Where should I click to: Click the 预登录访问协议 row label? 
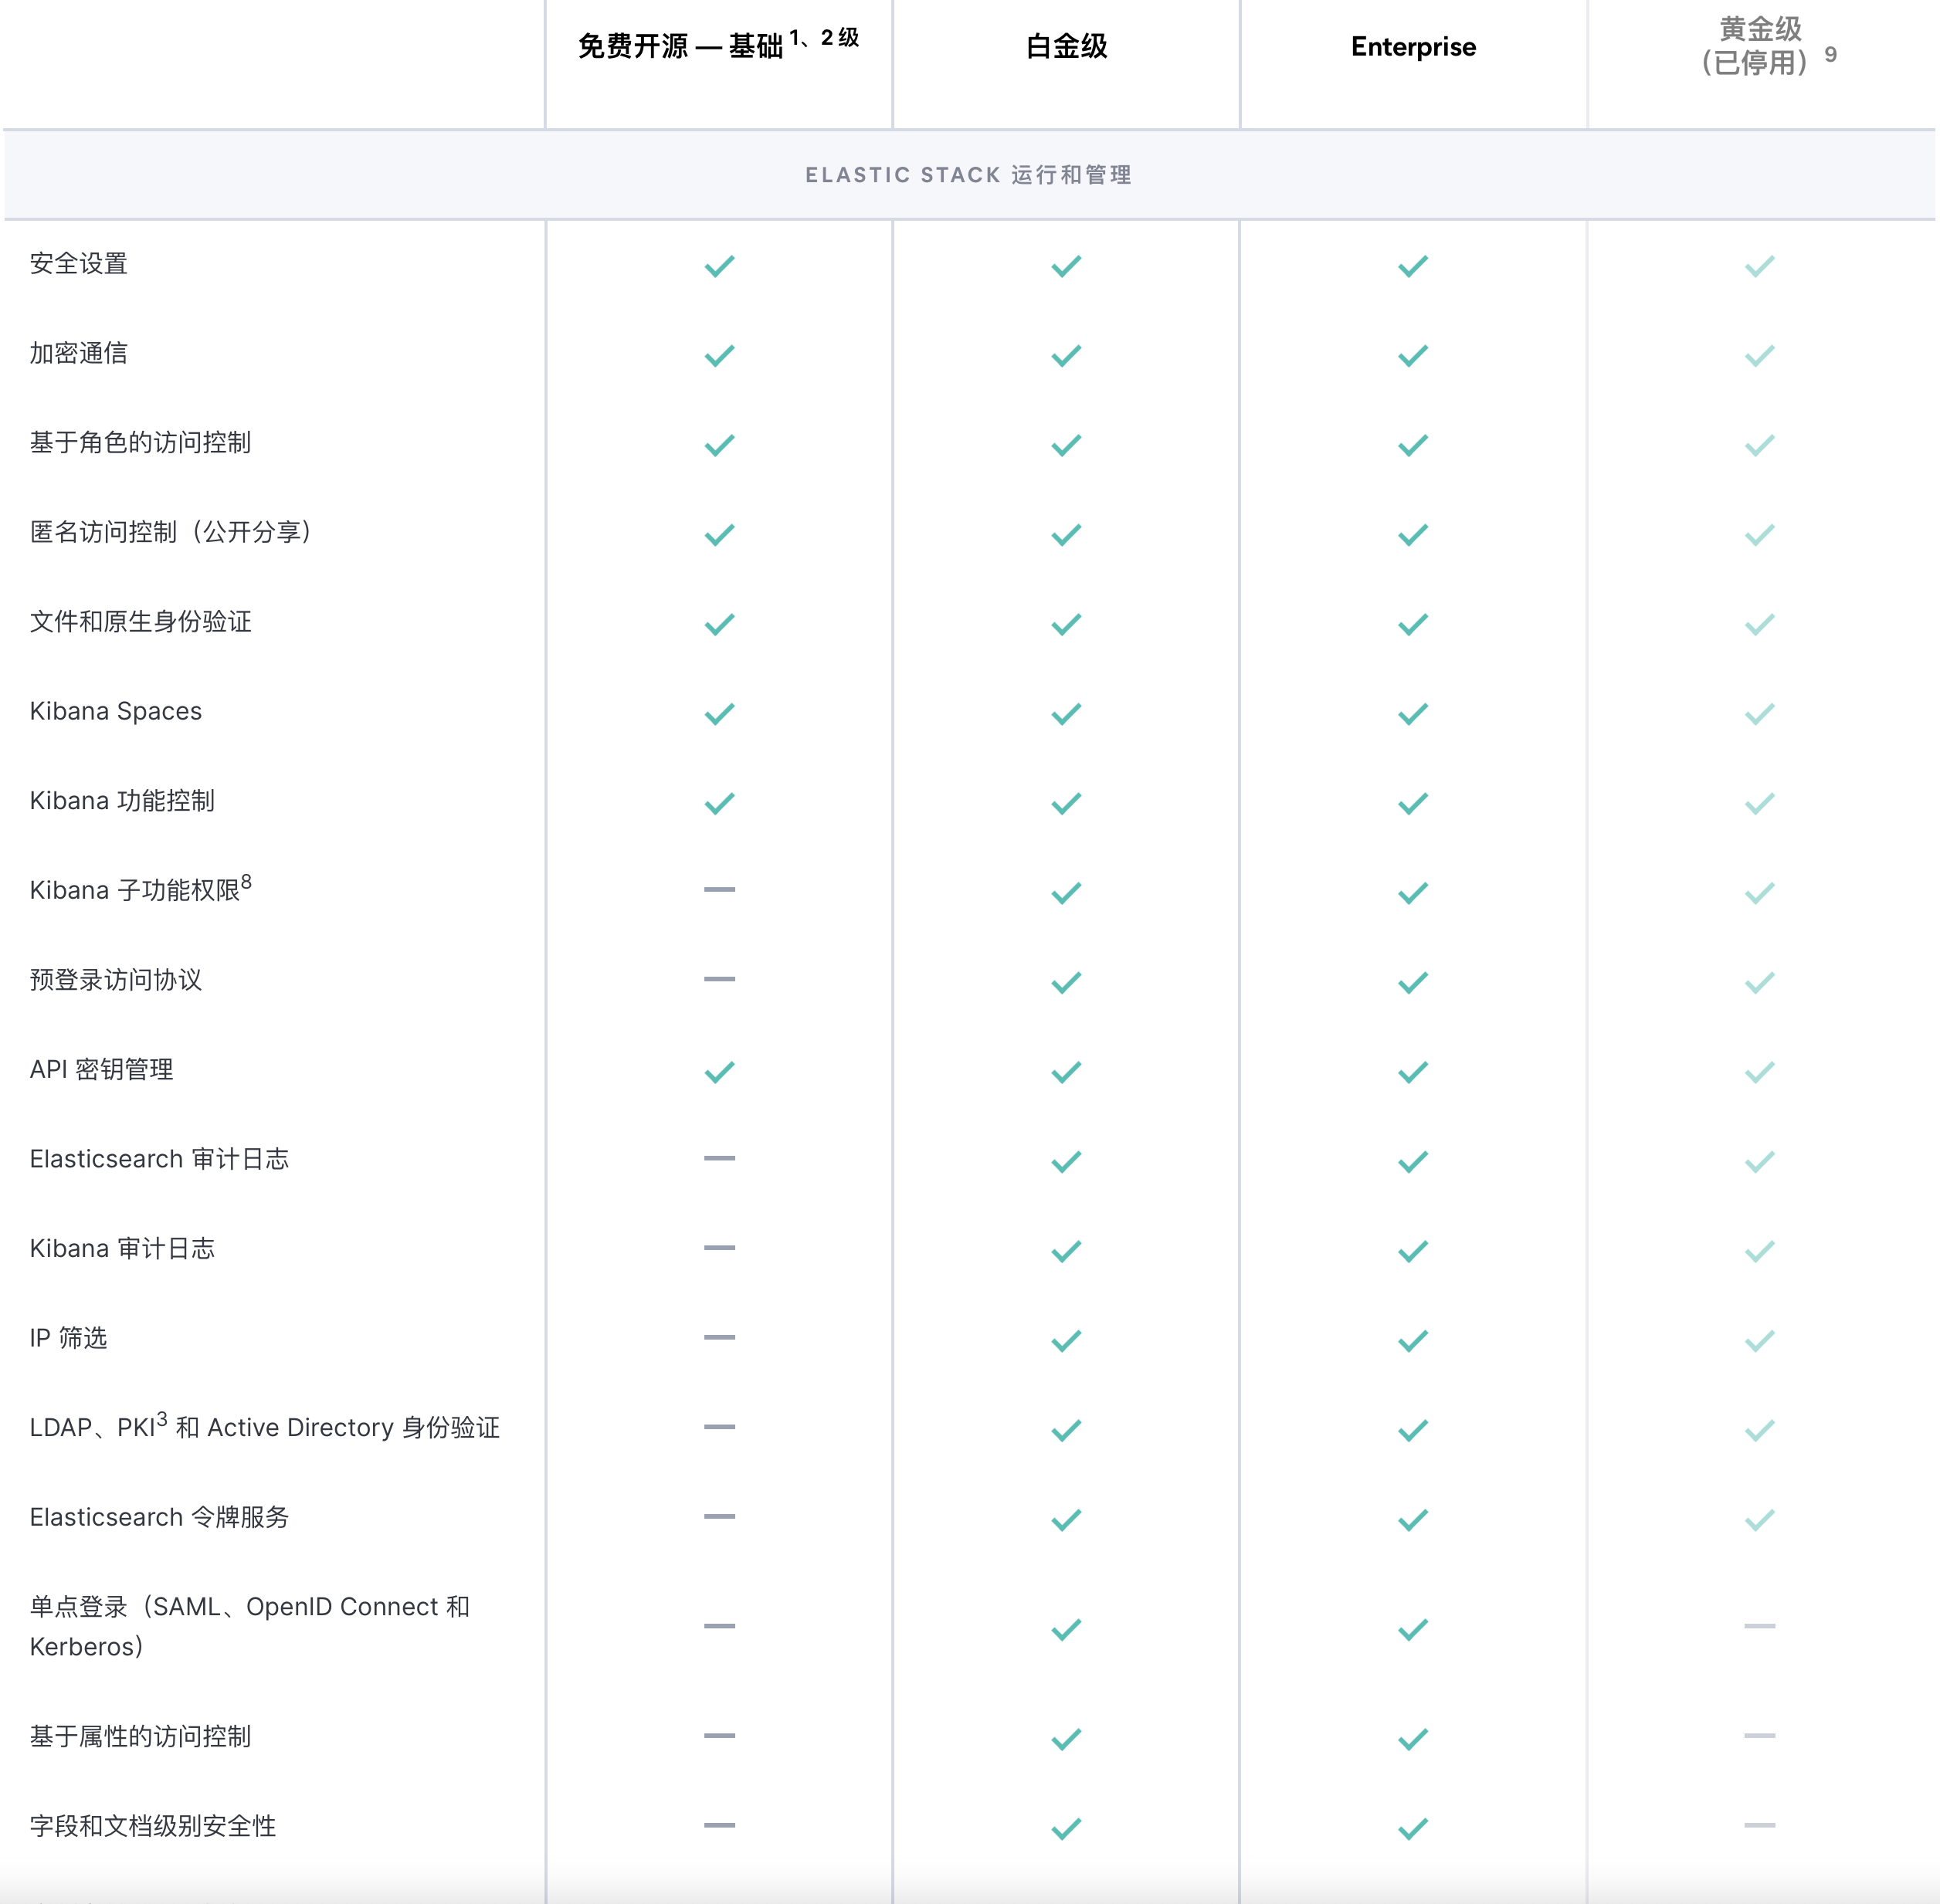(x=116, y=980)
